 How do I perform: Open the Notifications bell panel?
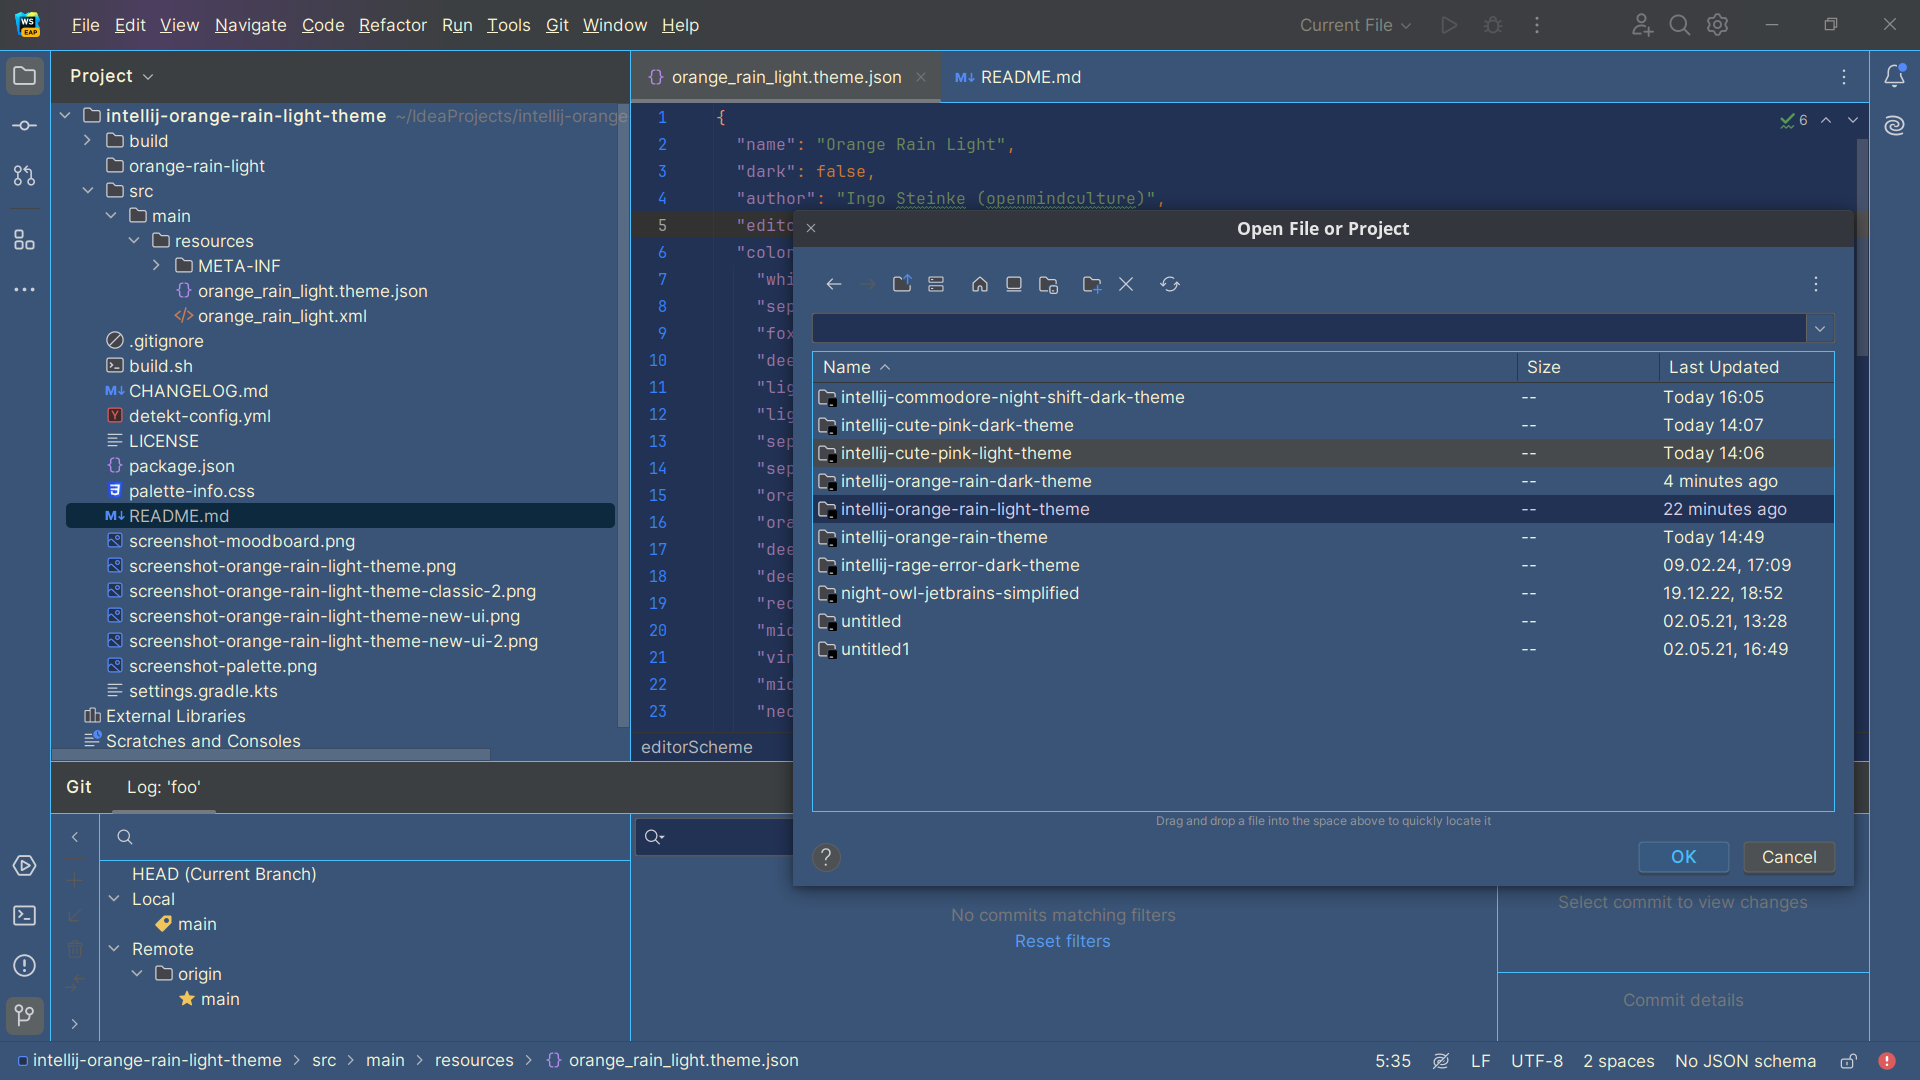point(1894,76)
